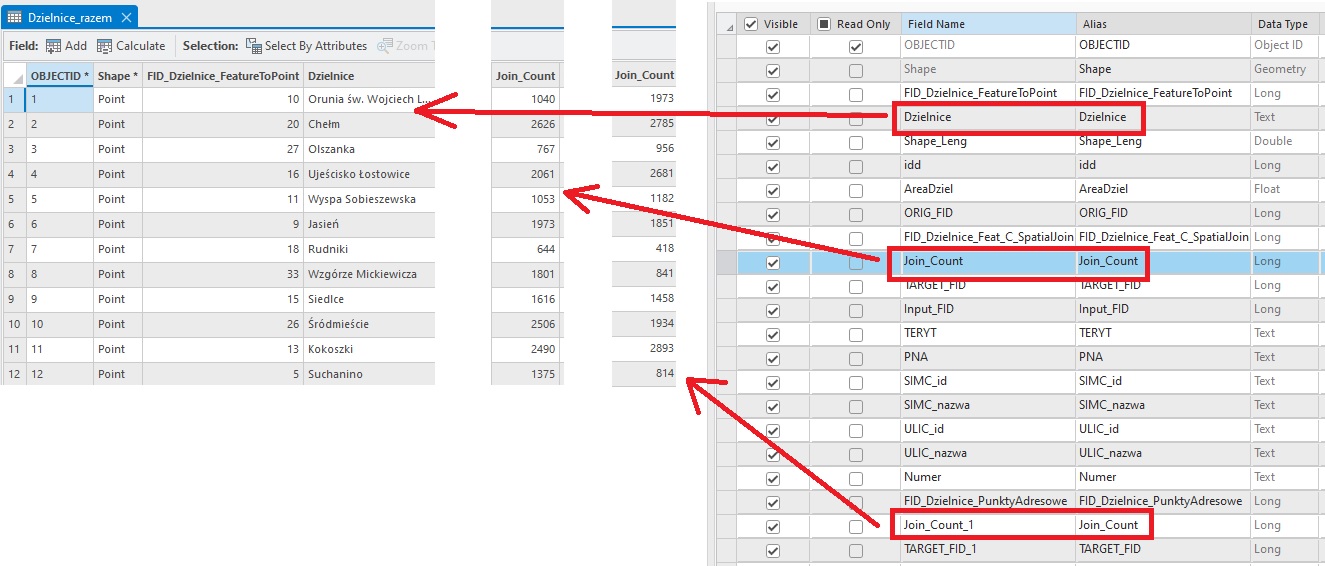The image size is (1325, 566).
Task: Sort by the Dzielnice column header
Action: [368, 75]
